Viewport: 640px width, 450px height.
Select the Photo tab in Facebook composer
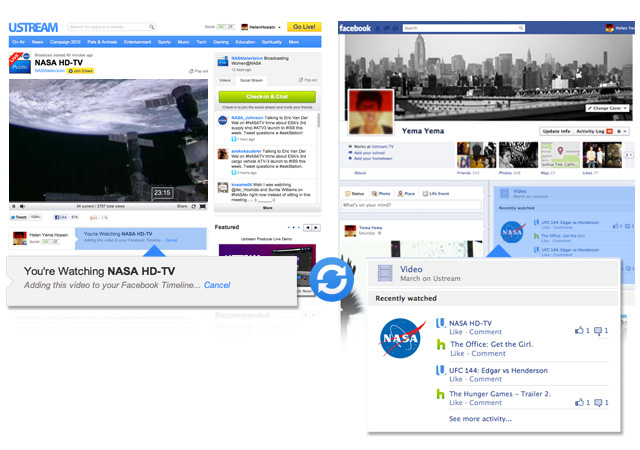tap(381, 194)
